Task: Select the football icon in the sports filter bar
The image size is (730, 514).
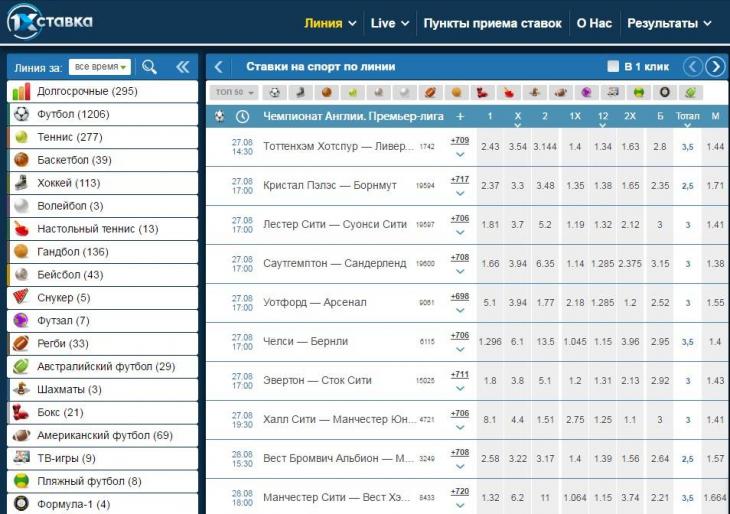Action: 274,92
